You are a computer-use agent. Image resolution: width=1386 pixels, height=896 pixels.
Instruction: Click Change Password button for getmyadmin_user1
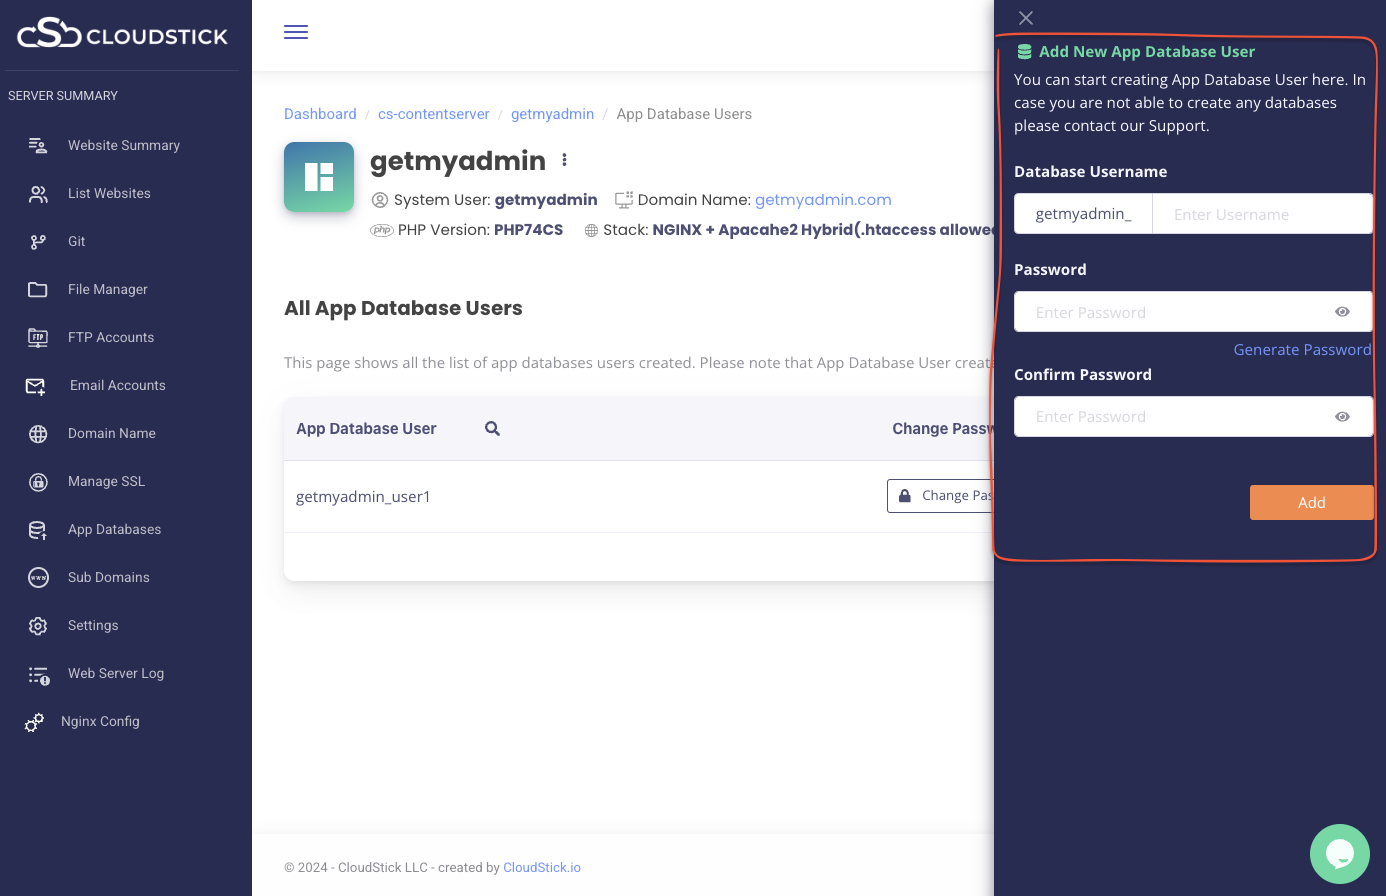tap(941, 496)
